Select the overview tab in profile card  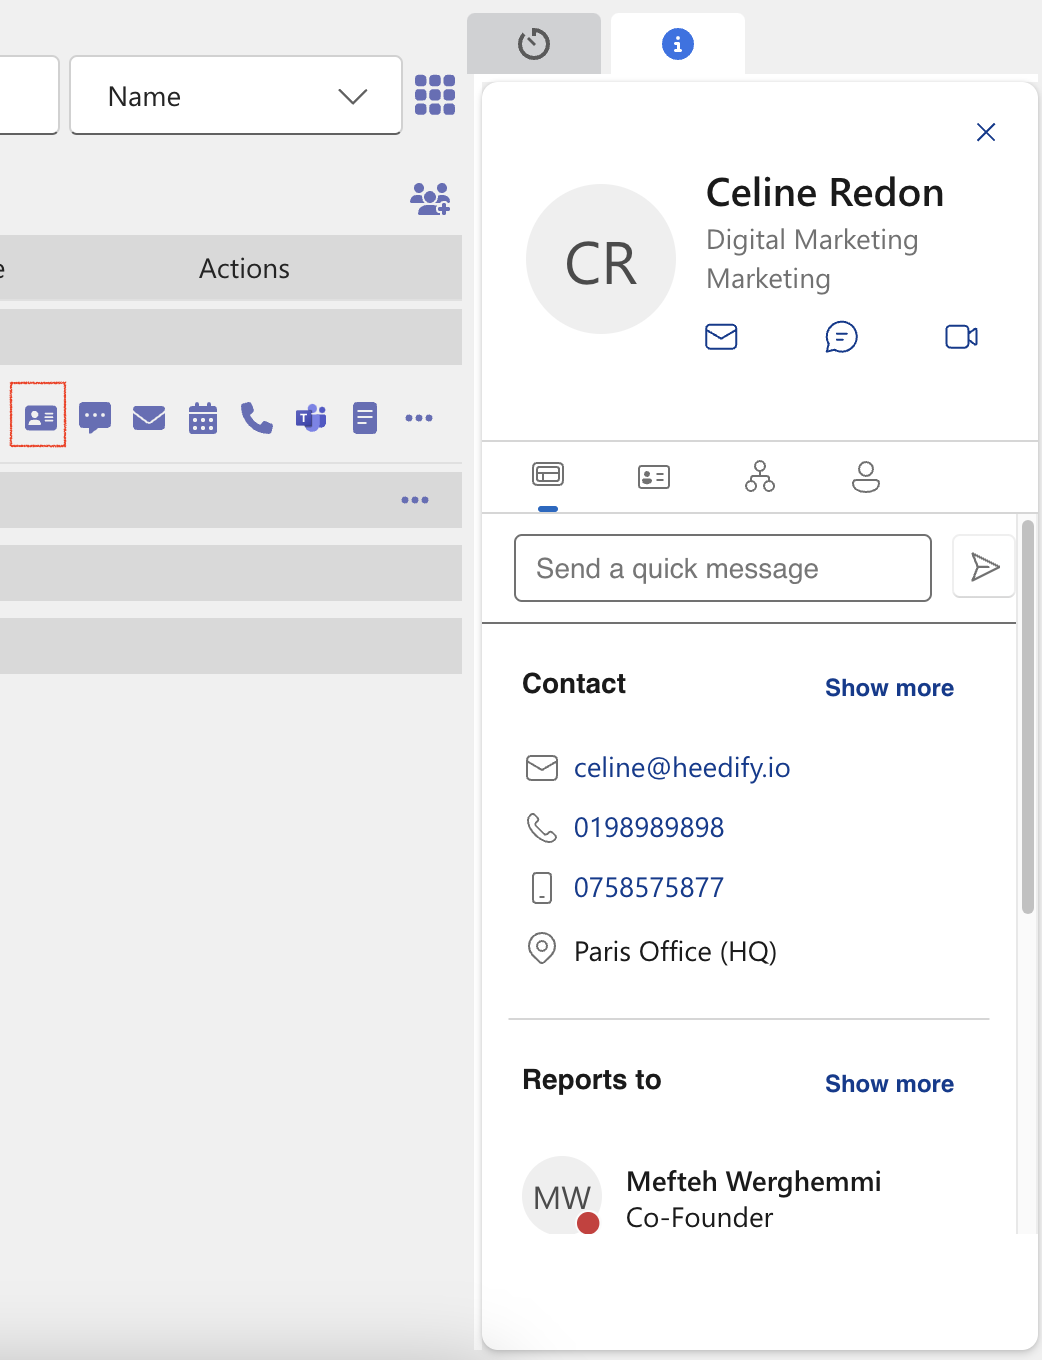tap(548, 476)
